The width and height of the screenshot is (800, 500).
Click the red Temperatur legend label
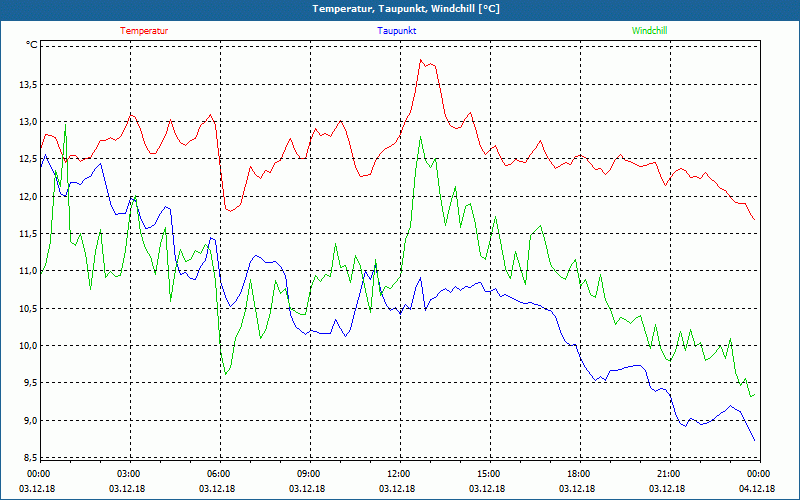click(144, 31)
